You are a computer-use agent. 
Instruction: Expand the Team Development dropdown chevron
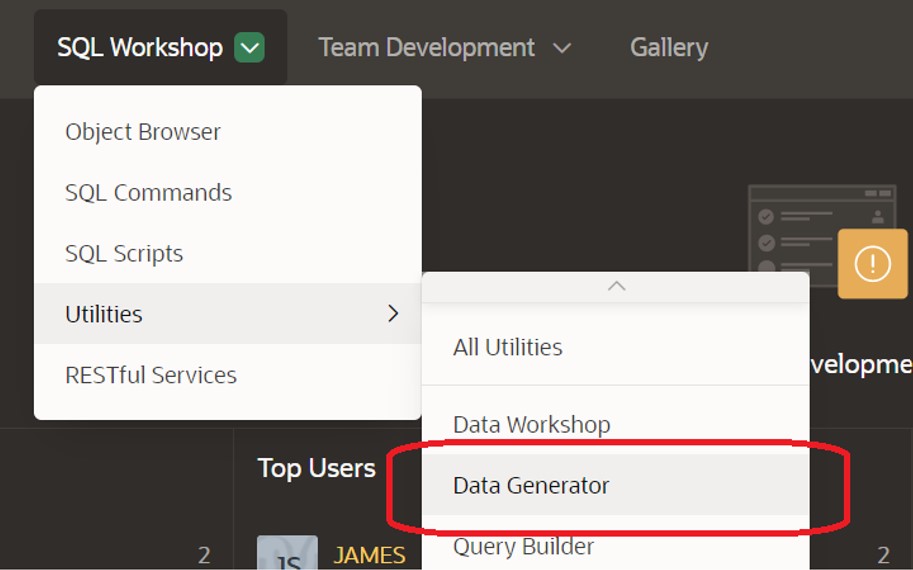[x=562, y=48]
